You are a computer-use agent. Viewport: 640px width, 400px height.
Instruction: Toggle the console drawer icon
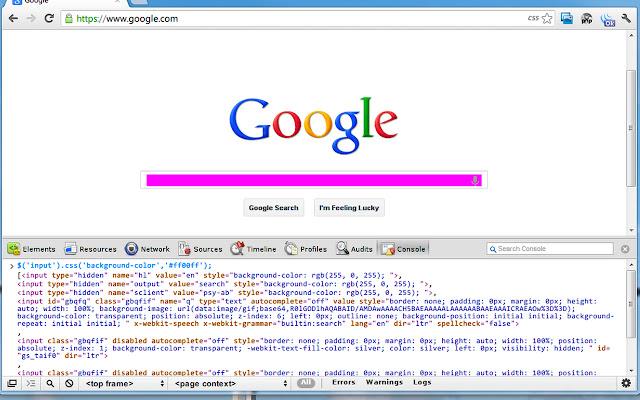tap(31, 383)
